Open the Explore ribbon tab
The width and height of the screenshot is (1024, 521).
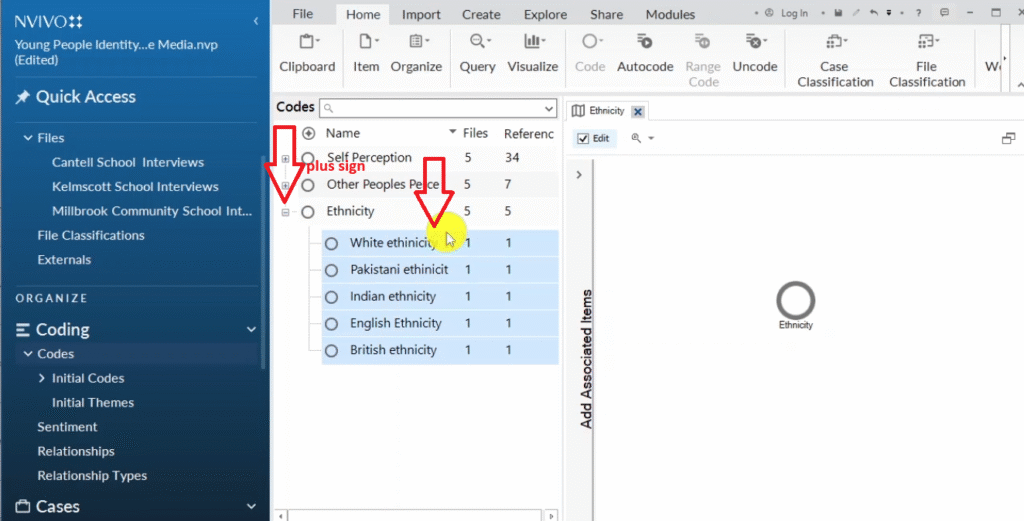(544, 14)
